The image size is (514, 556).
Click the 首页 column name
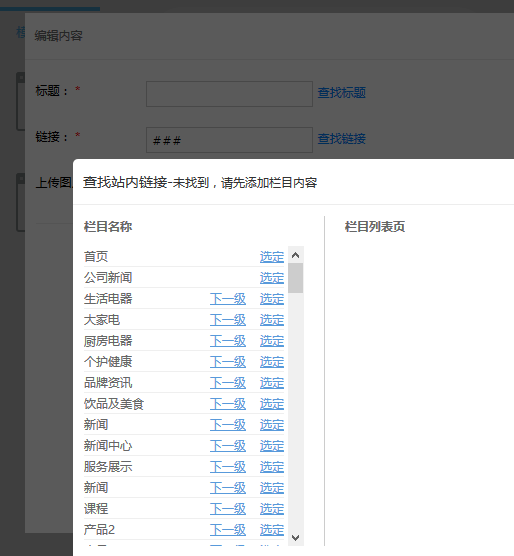[96, 257]
